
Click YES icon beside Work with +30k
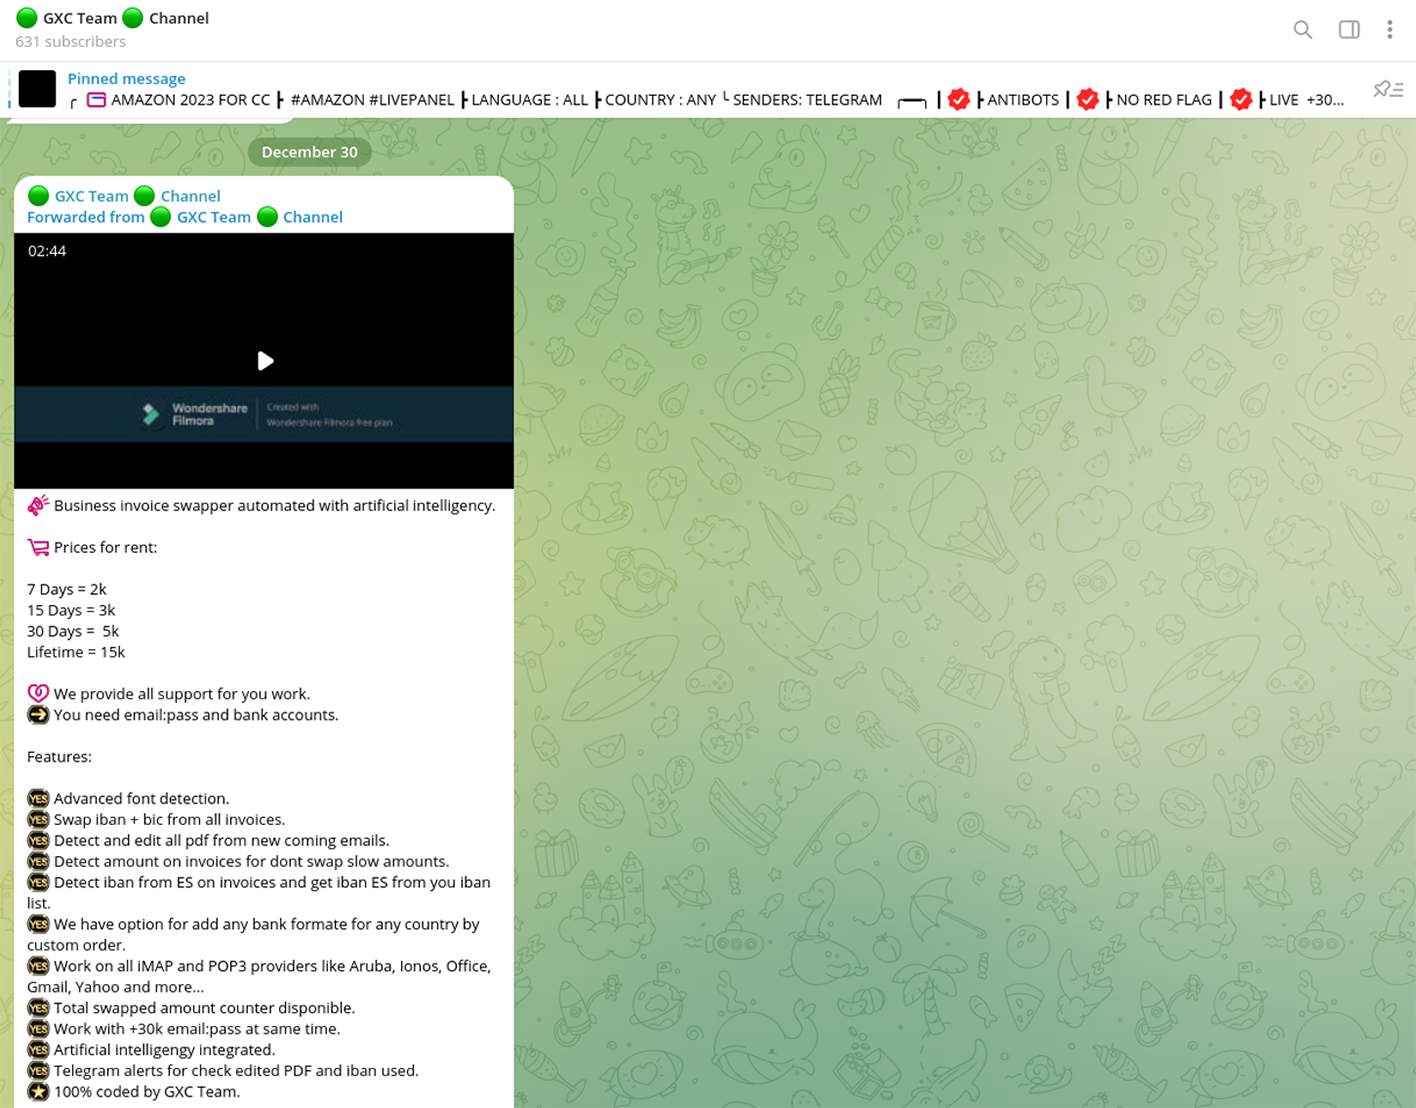38,1029
